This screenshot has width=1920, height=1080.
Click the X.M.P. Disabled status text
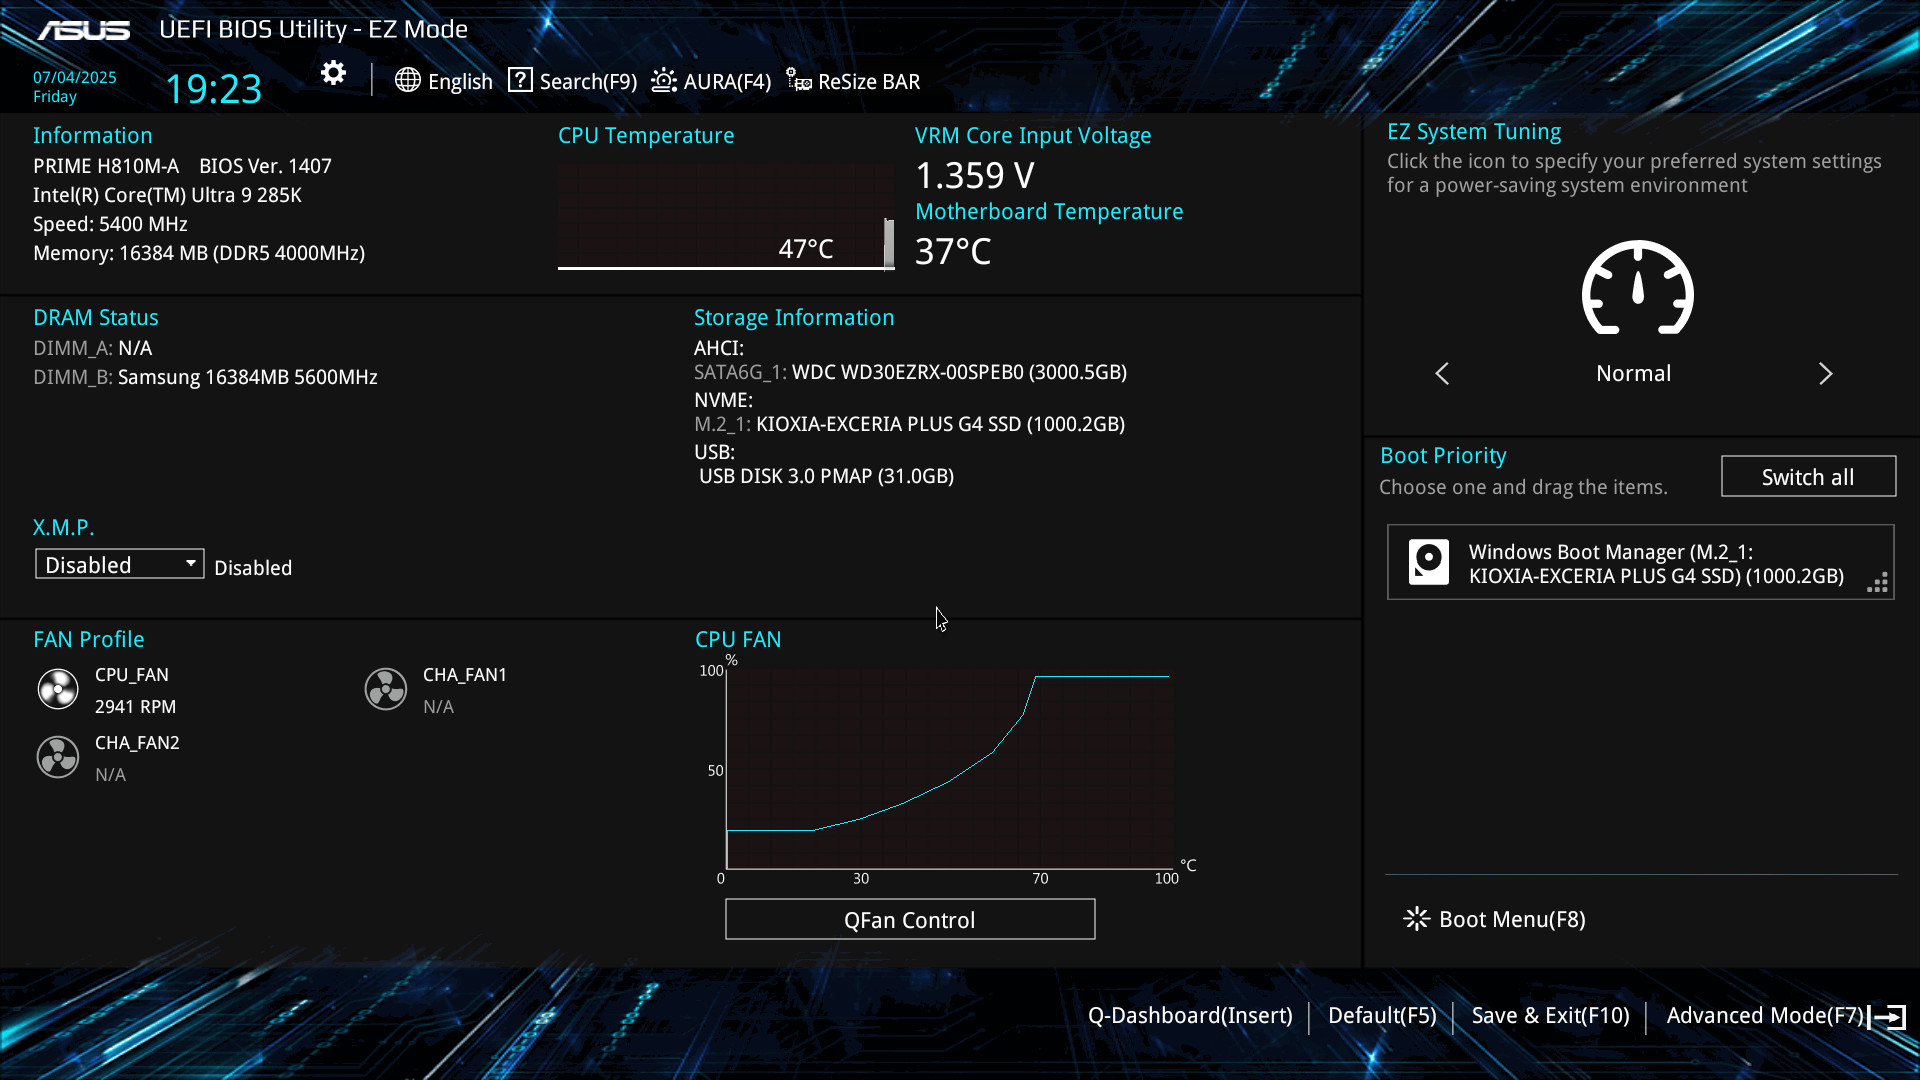(x=253, y=567)
